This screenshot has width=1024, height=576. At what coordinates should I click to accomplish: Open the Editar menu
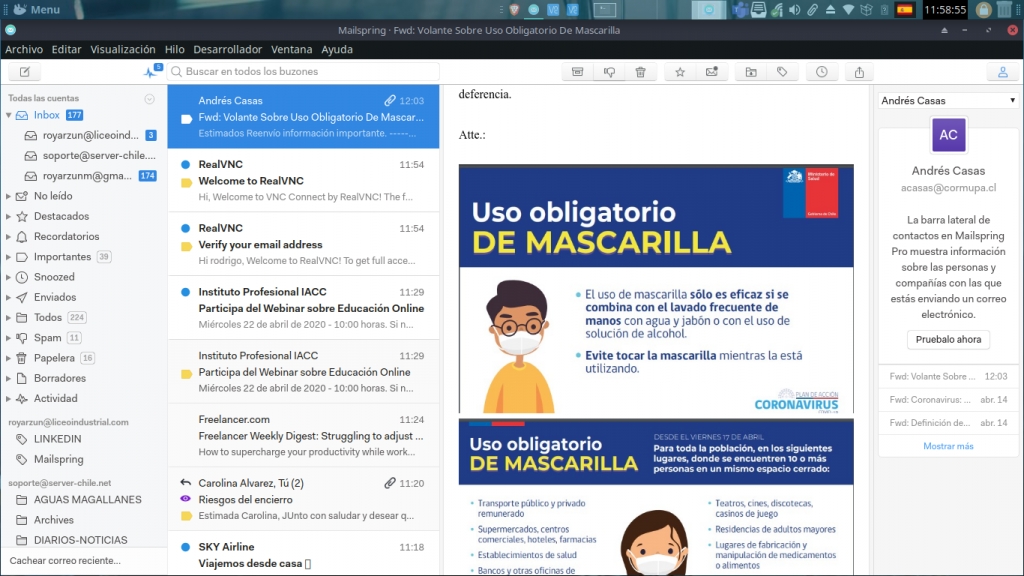67,49
